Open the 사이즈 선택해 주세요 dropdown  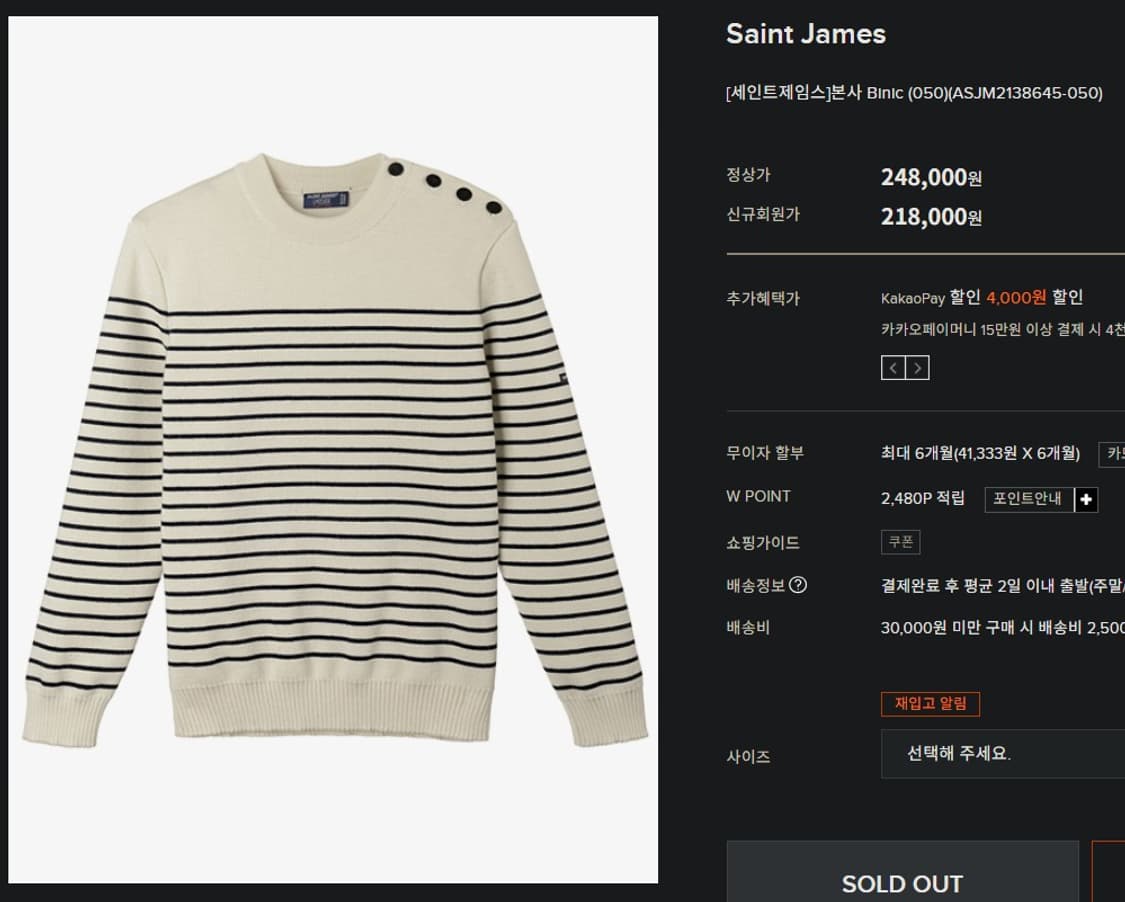(x=1002, y=754)
